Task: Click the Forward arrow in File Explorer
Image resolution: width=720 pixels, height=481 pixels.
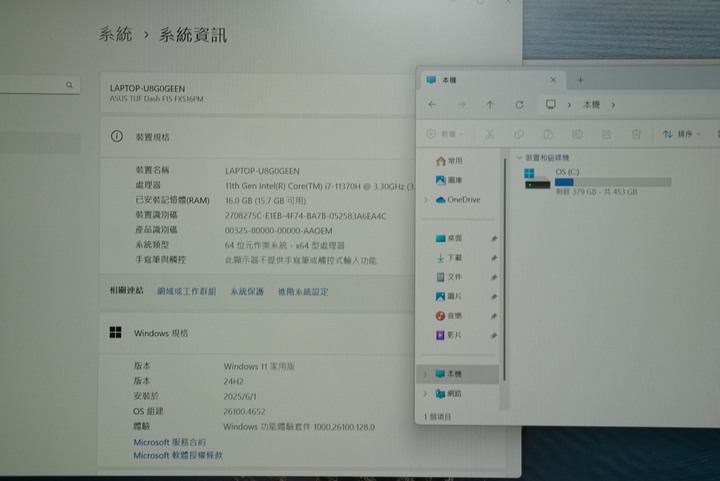Action: pos(461,105)
